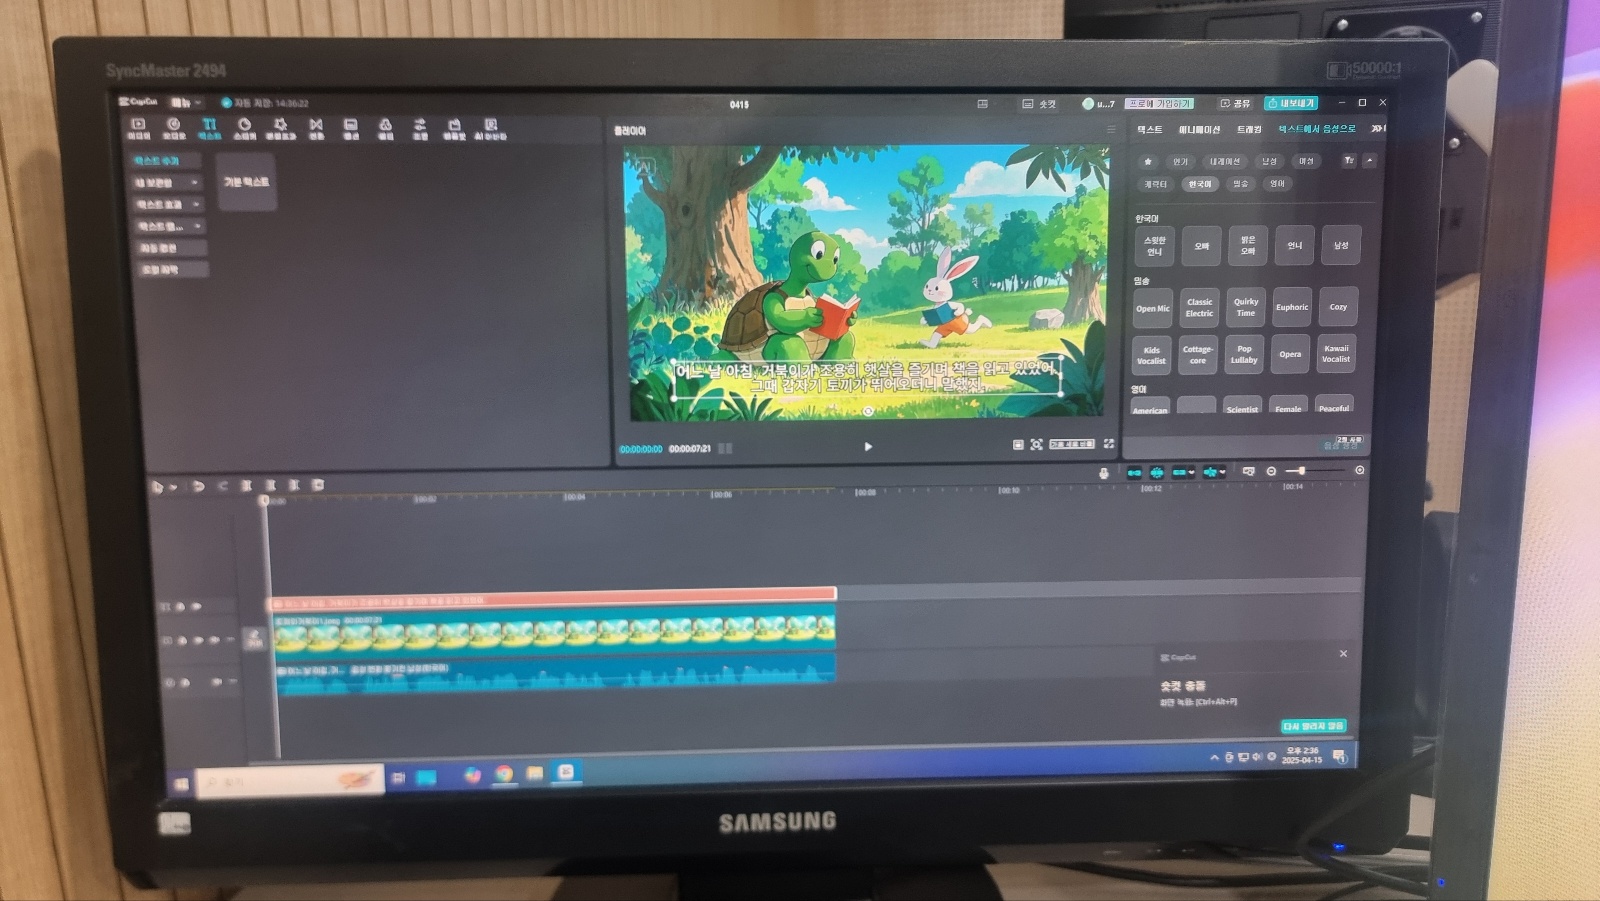Open the Templates (템플릿) panel

(454, 129)
